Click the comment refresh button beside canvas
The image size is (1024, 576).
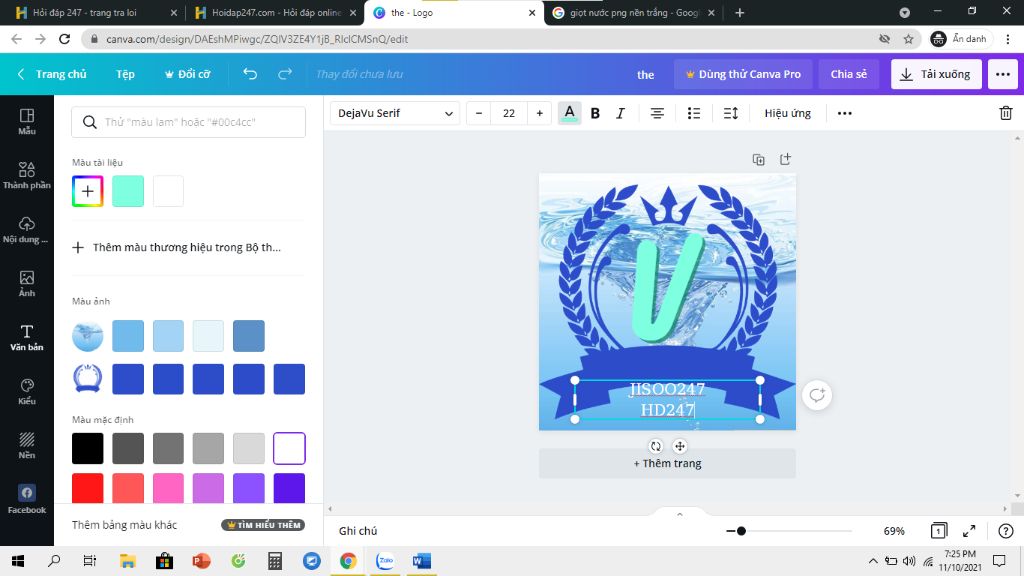click(x=817, y=395)
